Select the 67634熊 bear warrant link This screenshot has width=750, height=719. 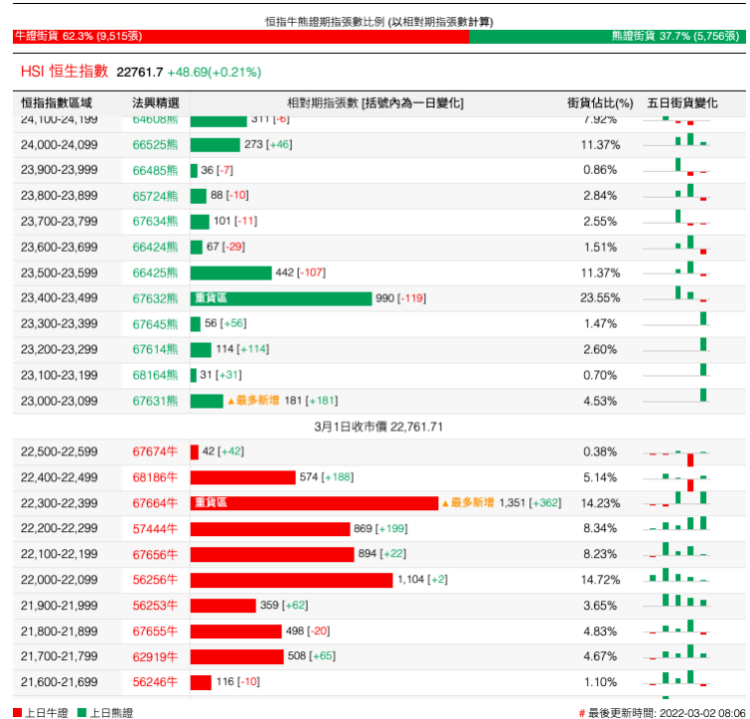click(x=155, y=221)
